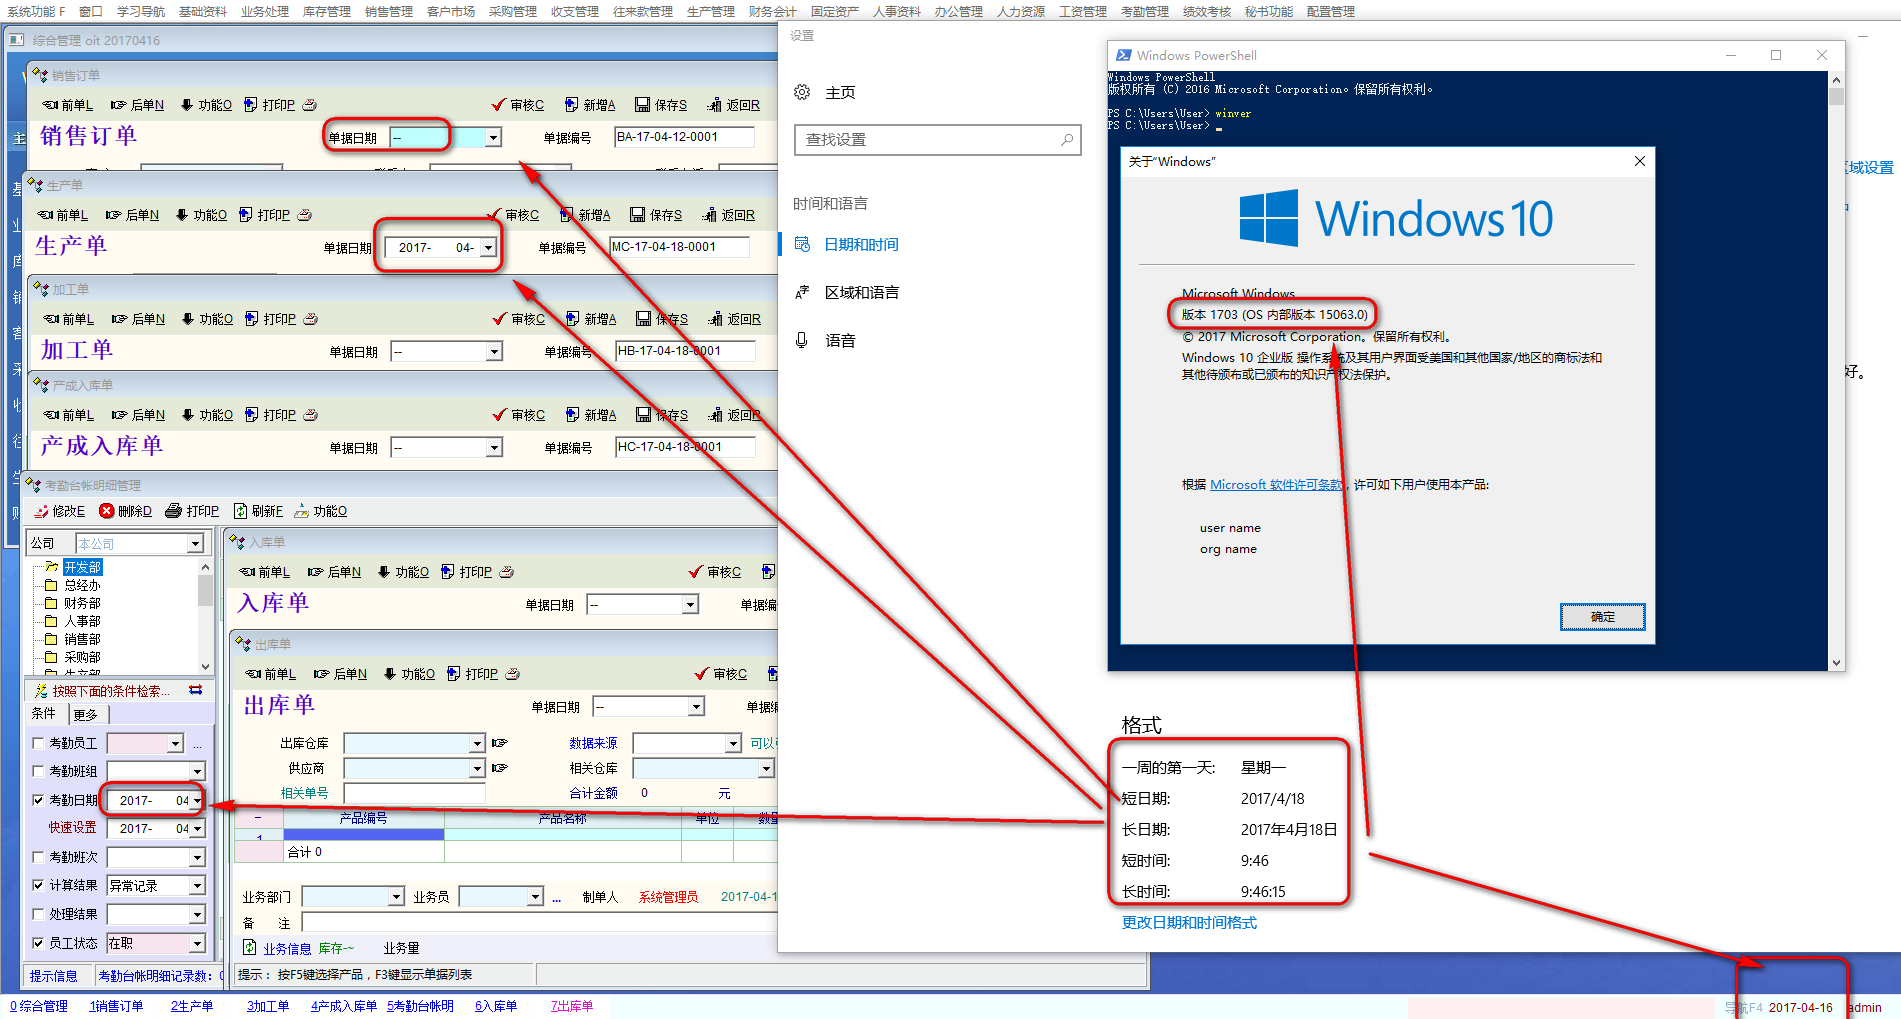The height and width of the screenshot is (1019, 1901).
Task: Click the Approve checkmark in production order toolbar
Action: (494, 215)
